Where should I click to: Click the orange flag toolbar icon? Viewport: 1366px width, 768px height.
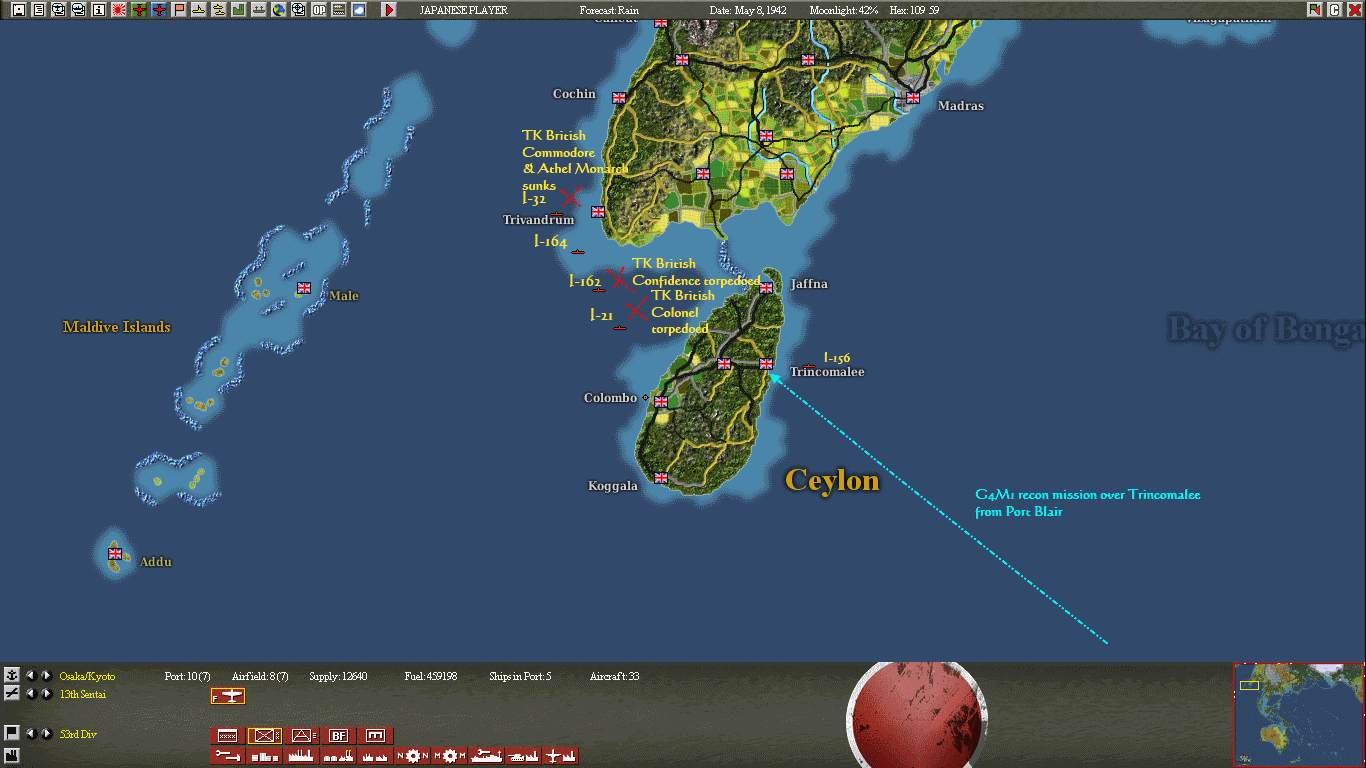(179, 10)
